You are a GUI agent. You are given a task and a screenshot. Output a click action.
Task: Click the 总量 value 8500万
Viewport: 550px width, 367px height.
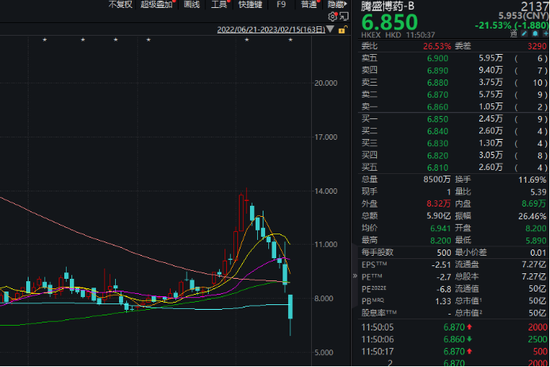[437, 180]
